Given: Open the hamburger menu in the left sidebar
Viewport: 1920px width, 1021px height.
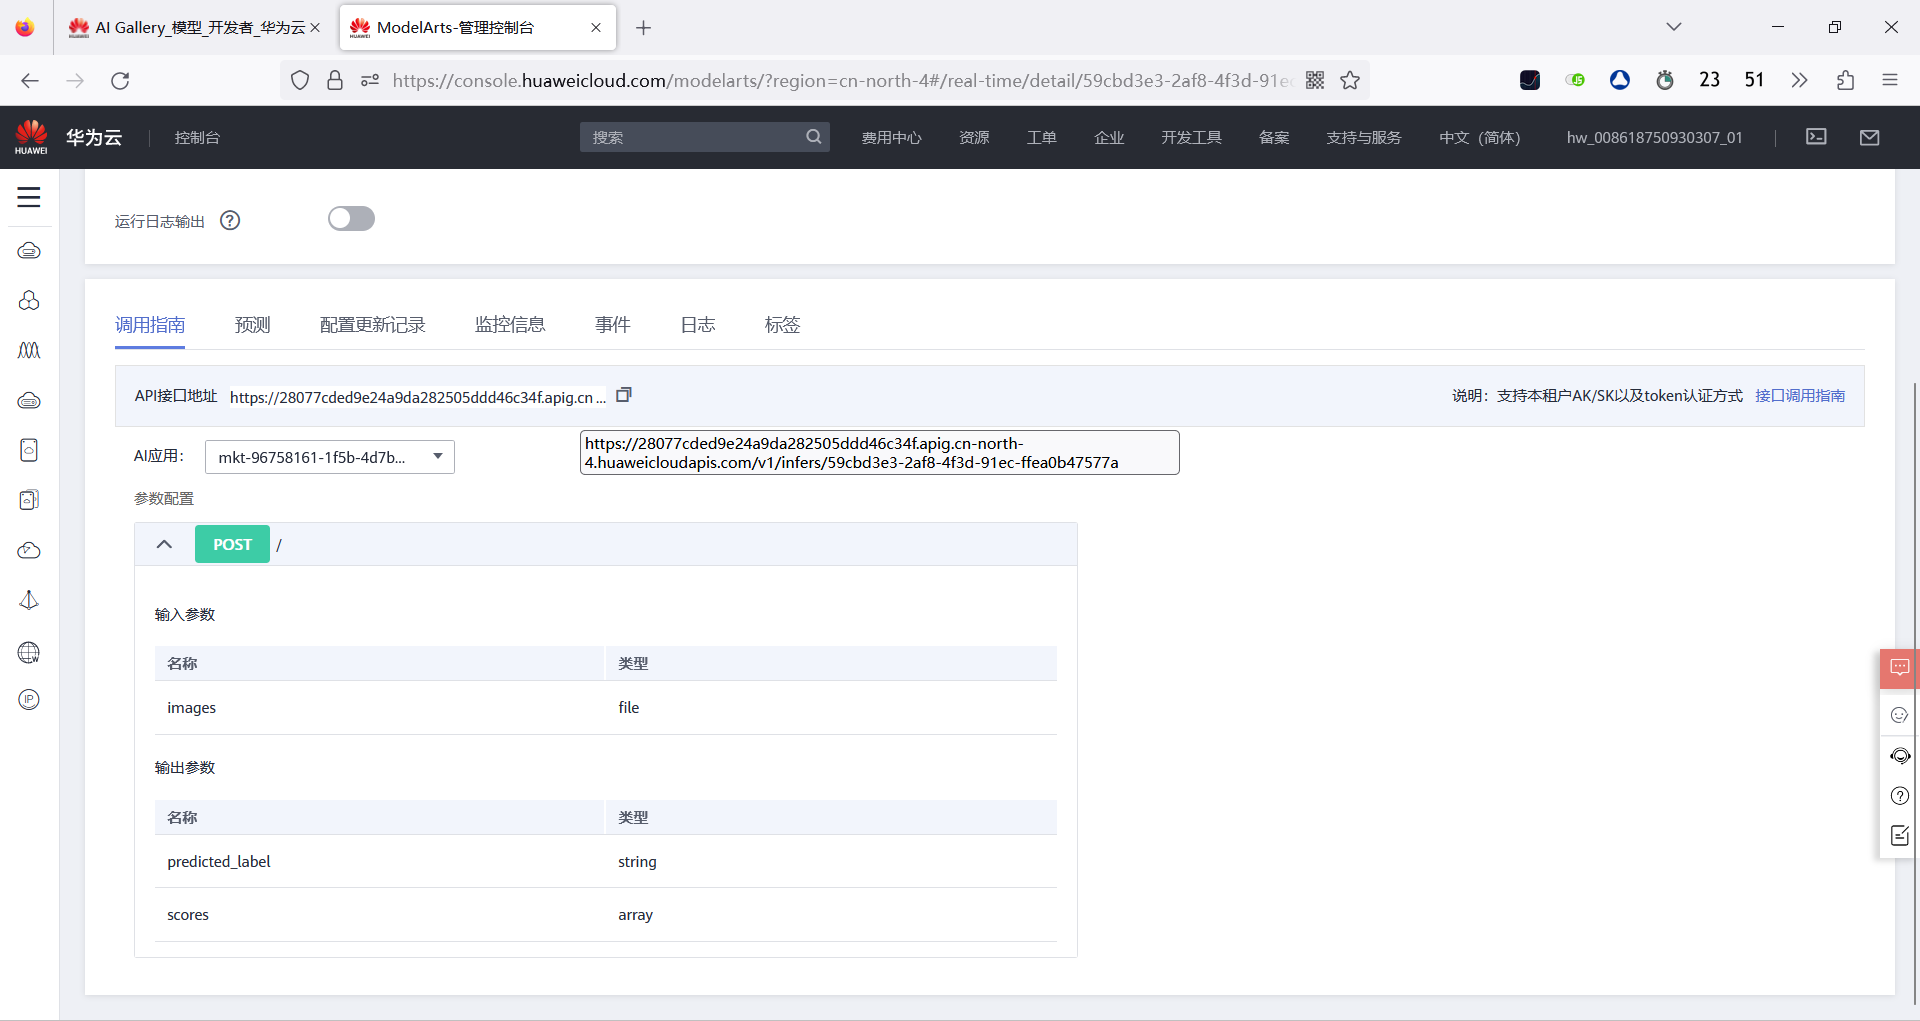Looking at the screenshot, I should (29, 197).
